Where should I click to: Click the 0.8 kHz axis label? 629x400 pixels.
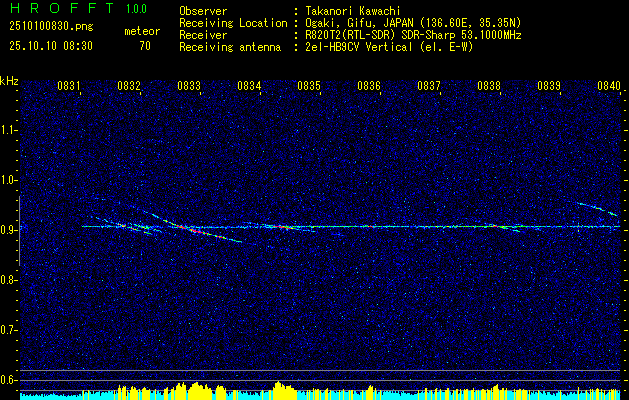pos(8,280)
